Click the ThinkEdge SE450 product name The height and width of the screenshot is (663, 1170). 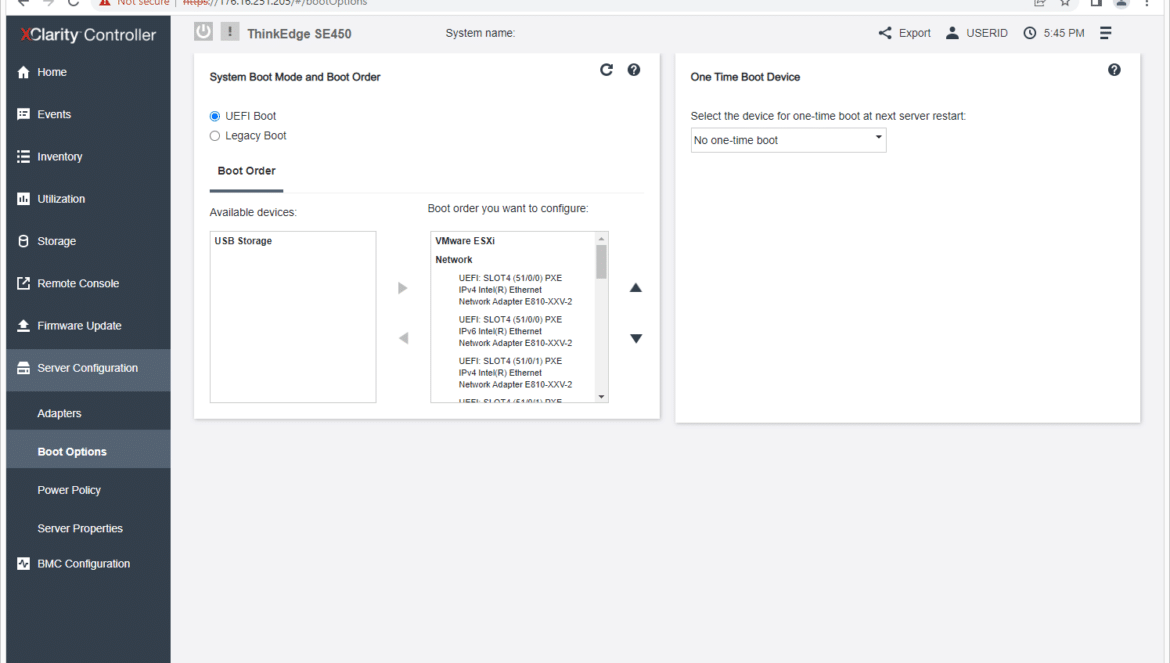299,34
